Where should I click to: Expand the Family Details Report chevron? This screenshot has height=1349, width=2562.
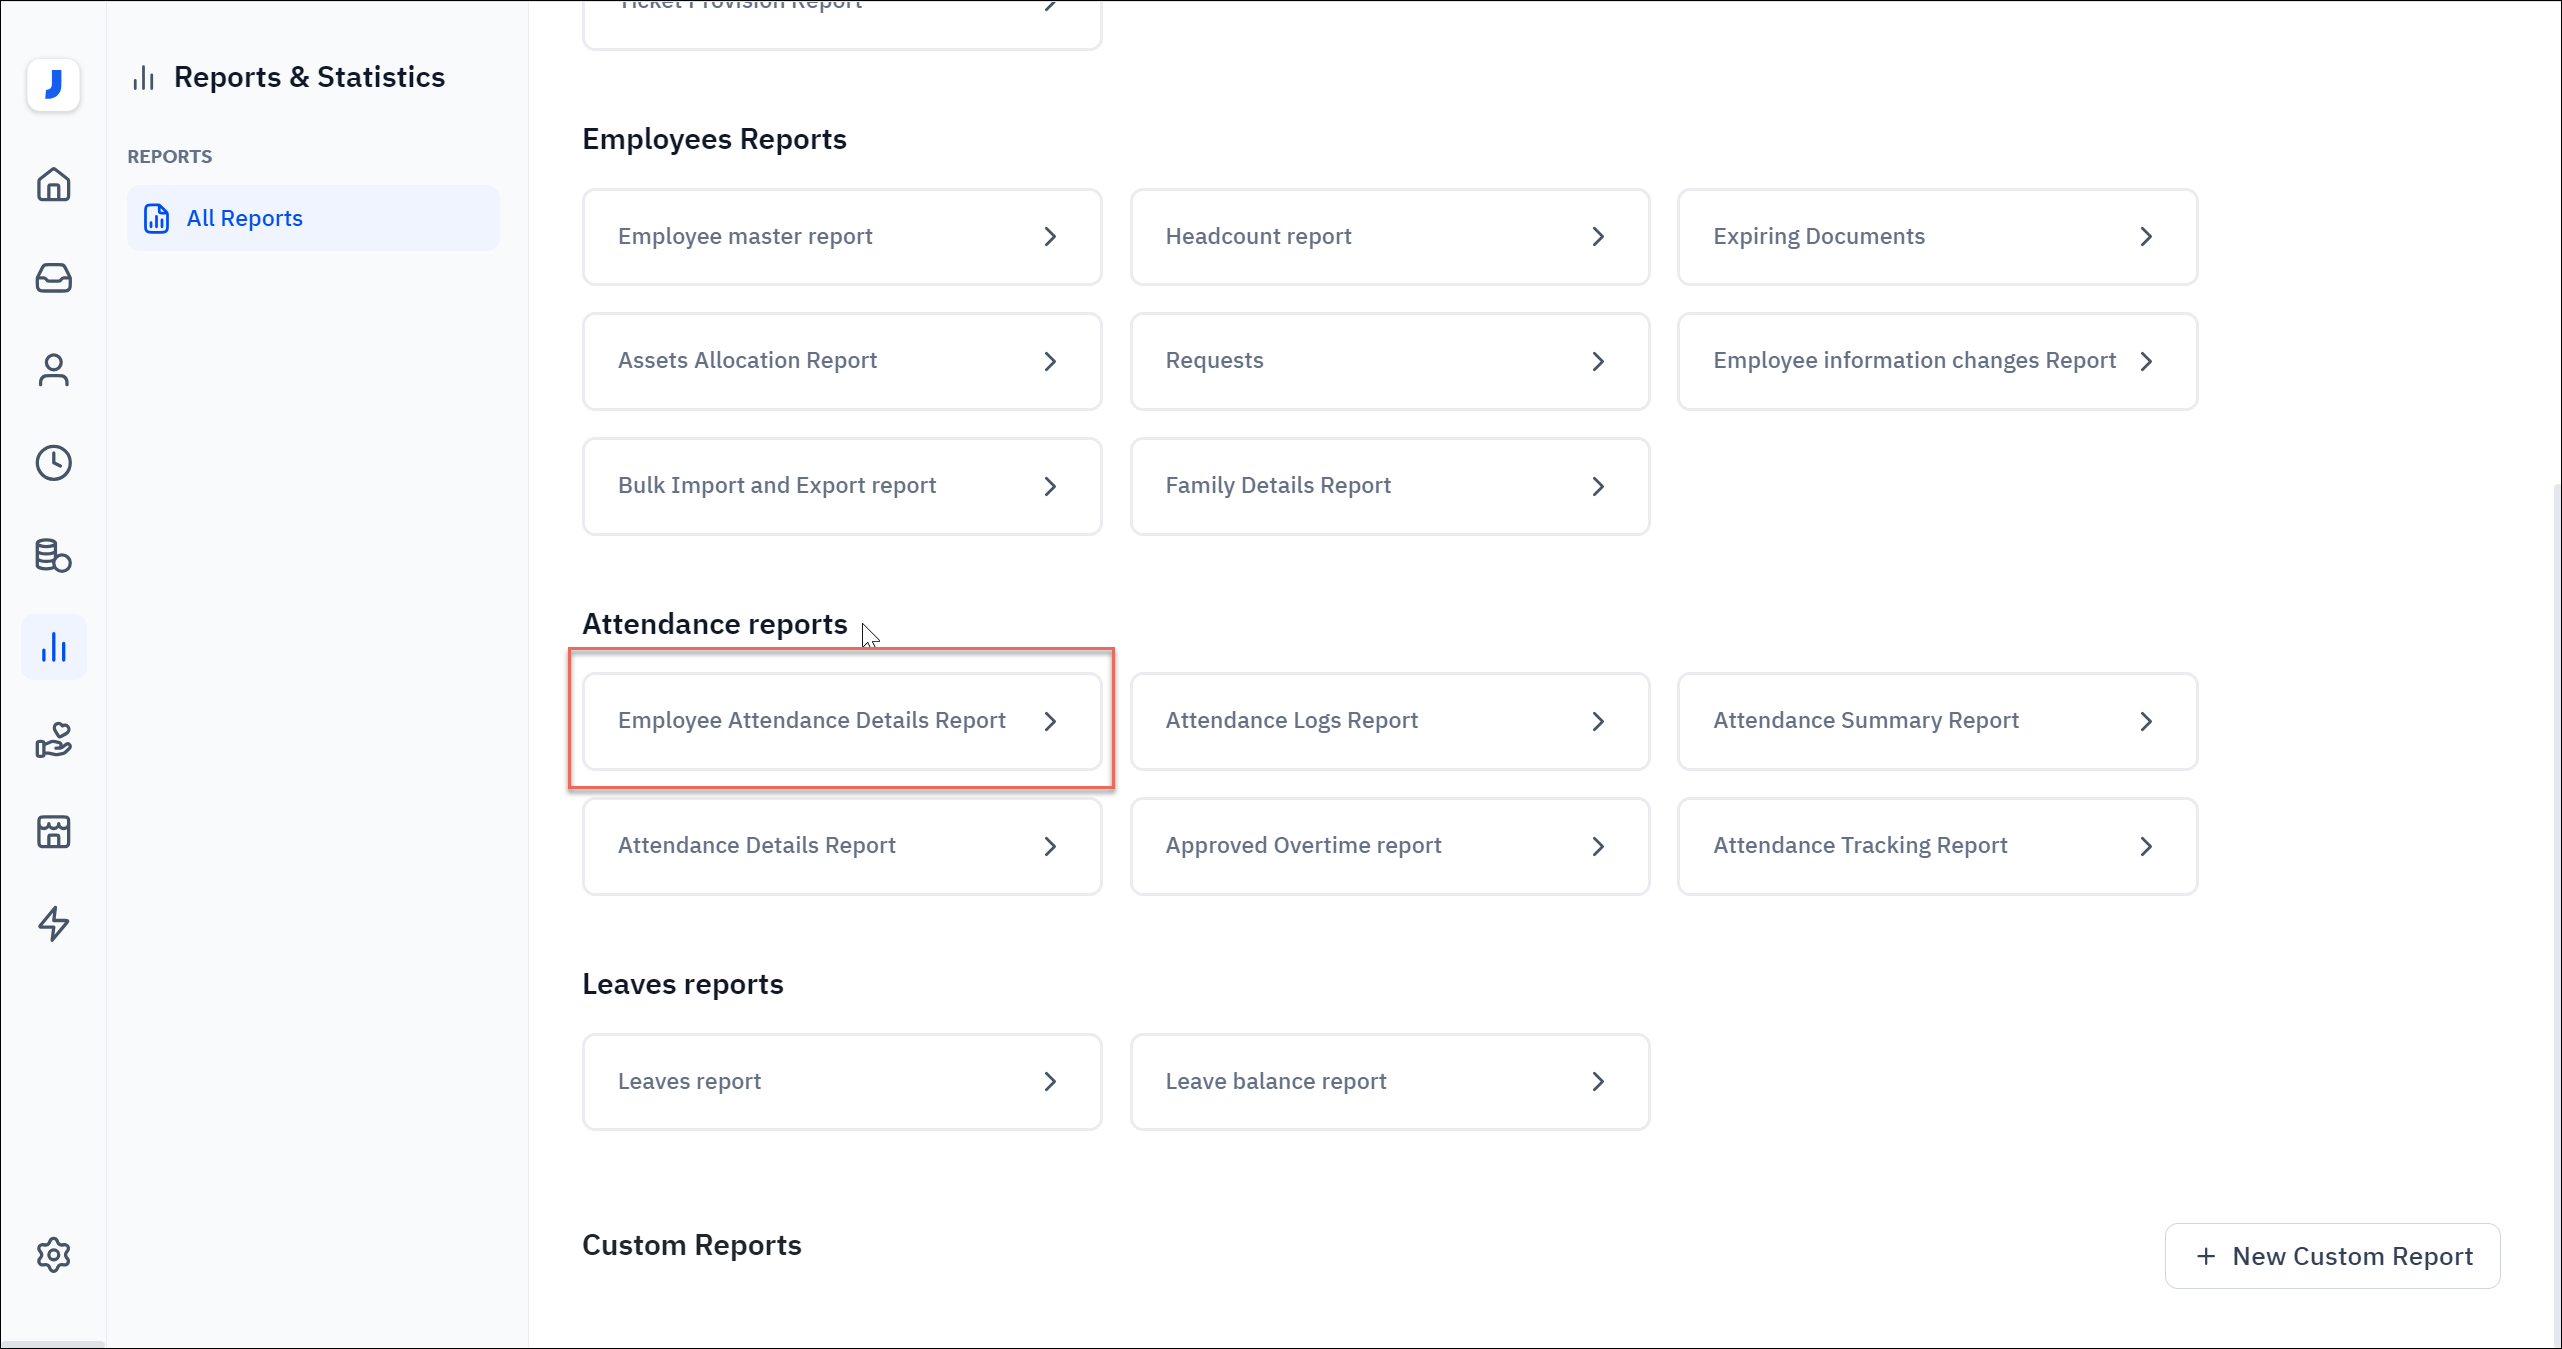pyautogui.click(x=1598, y=486)
